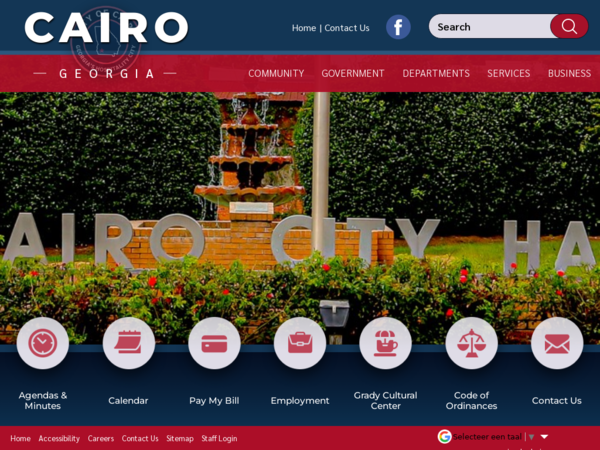Viewport: 600px width, 450px height.
Task: Open the Calendar page icon
Action: coord(129,343)
